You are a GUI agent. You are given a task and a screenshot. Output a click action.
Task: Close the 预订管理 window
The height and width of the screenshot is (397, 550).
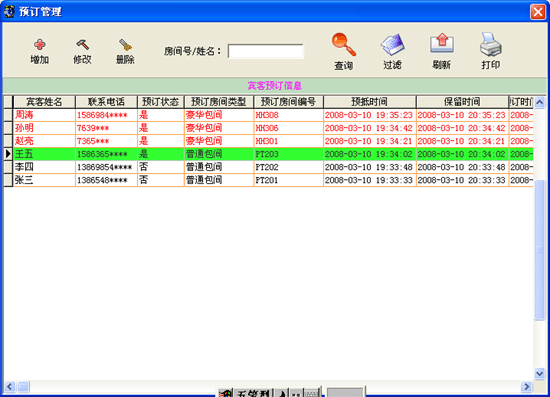(538, 12)
